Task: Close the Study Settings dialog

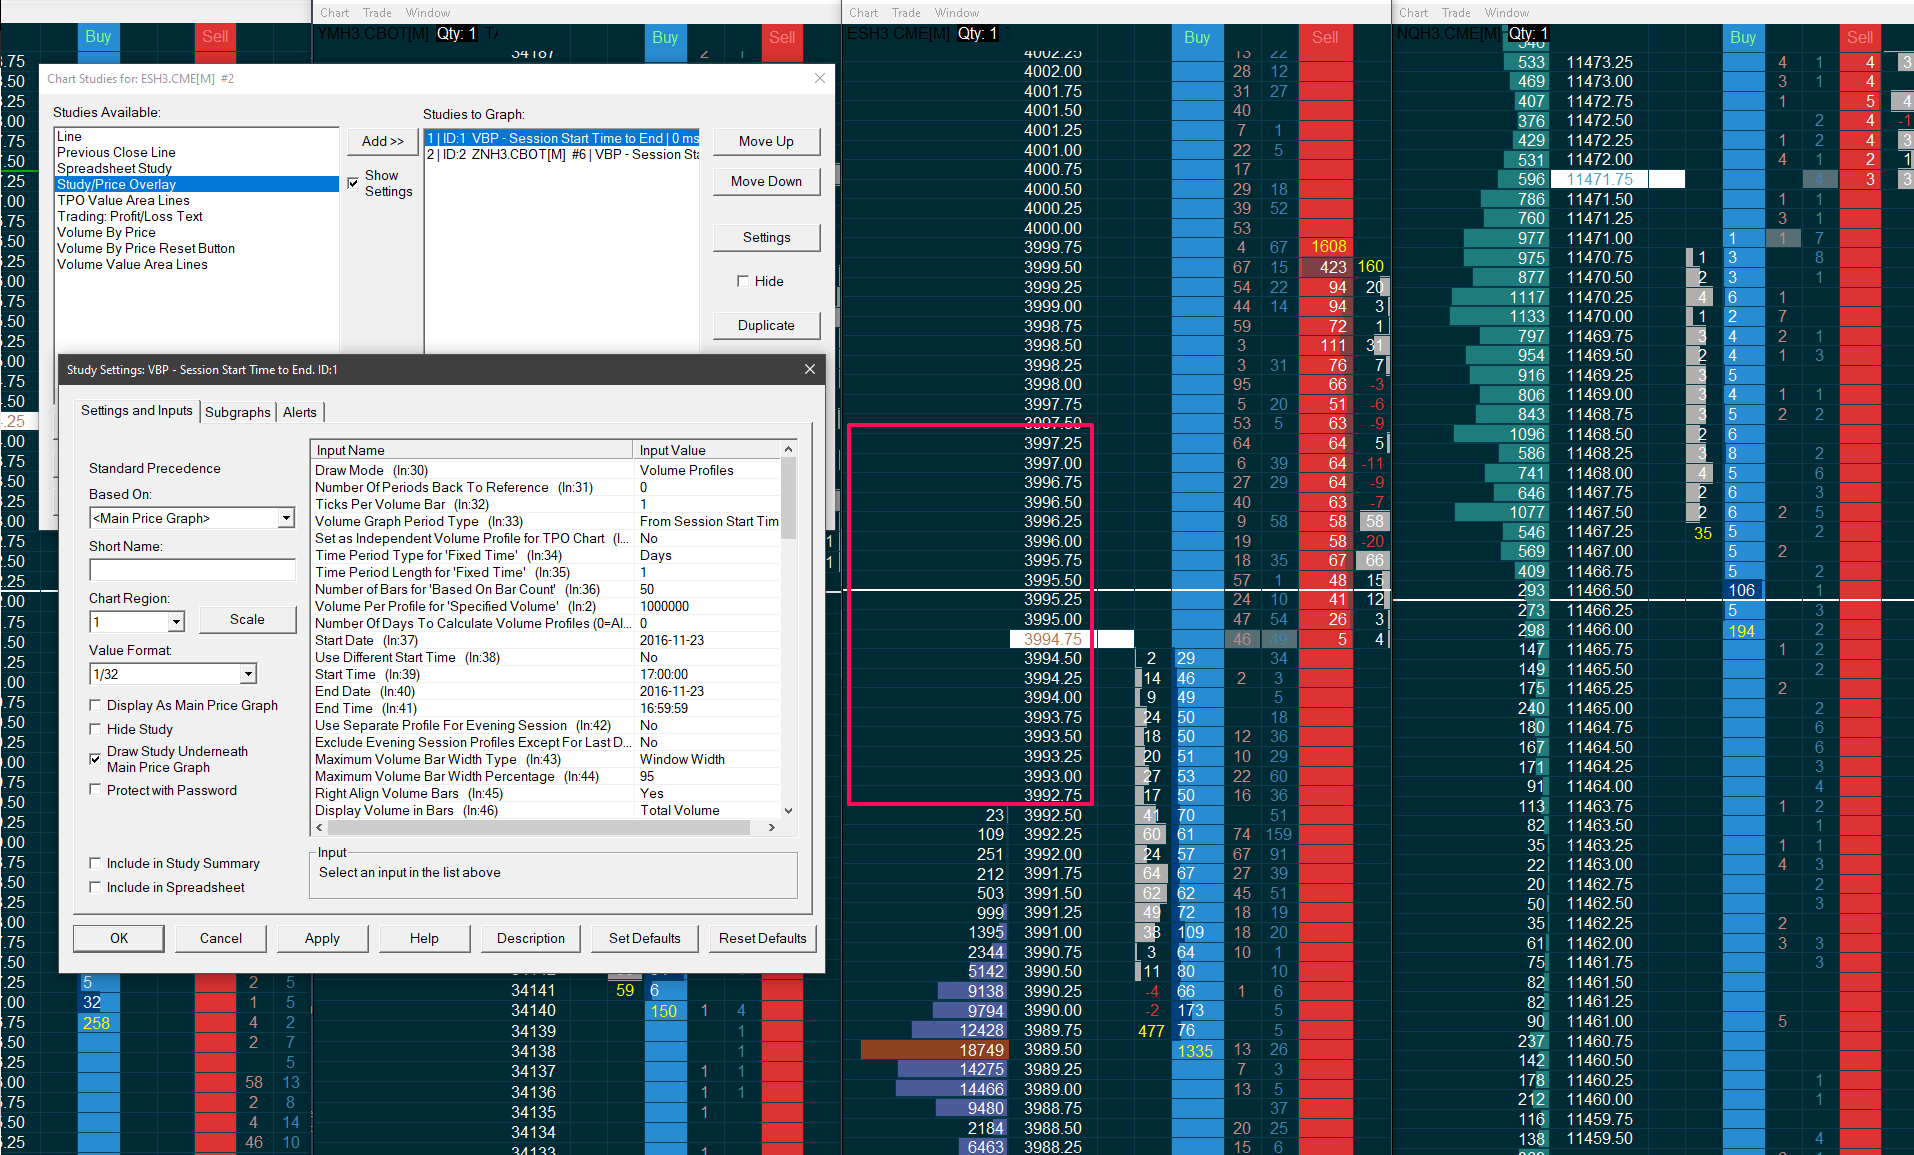Action: [x=809, y=370]
